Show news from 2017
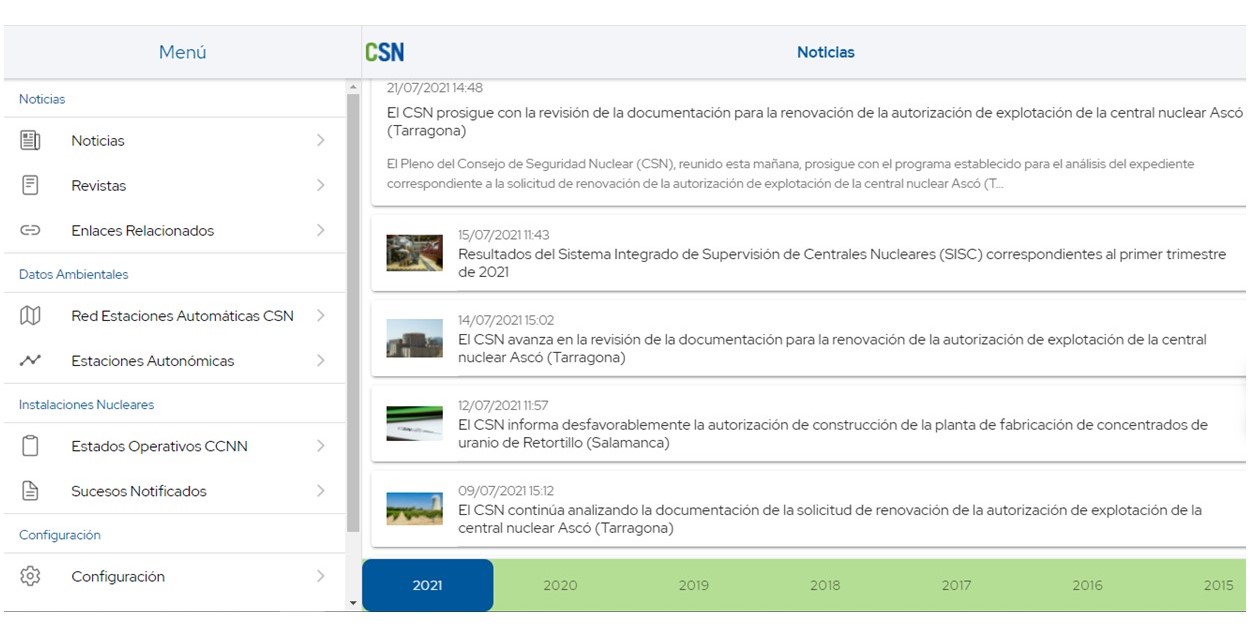Image resolution: width=1253 pixels, height=631 pixels. 956,585
